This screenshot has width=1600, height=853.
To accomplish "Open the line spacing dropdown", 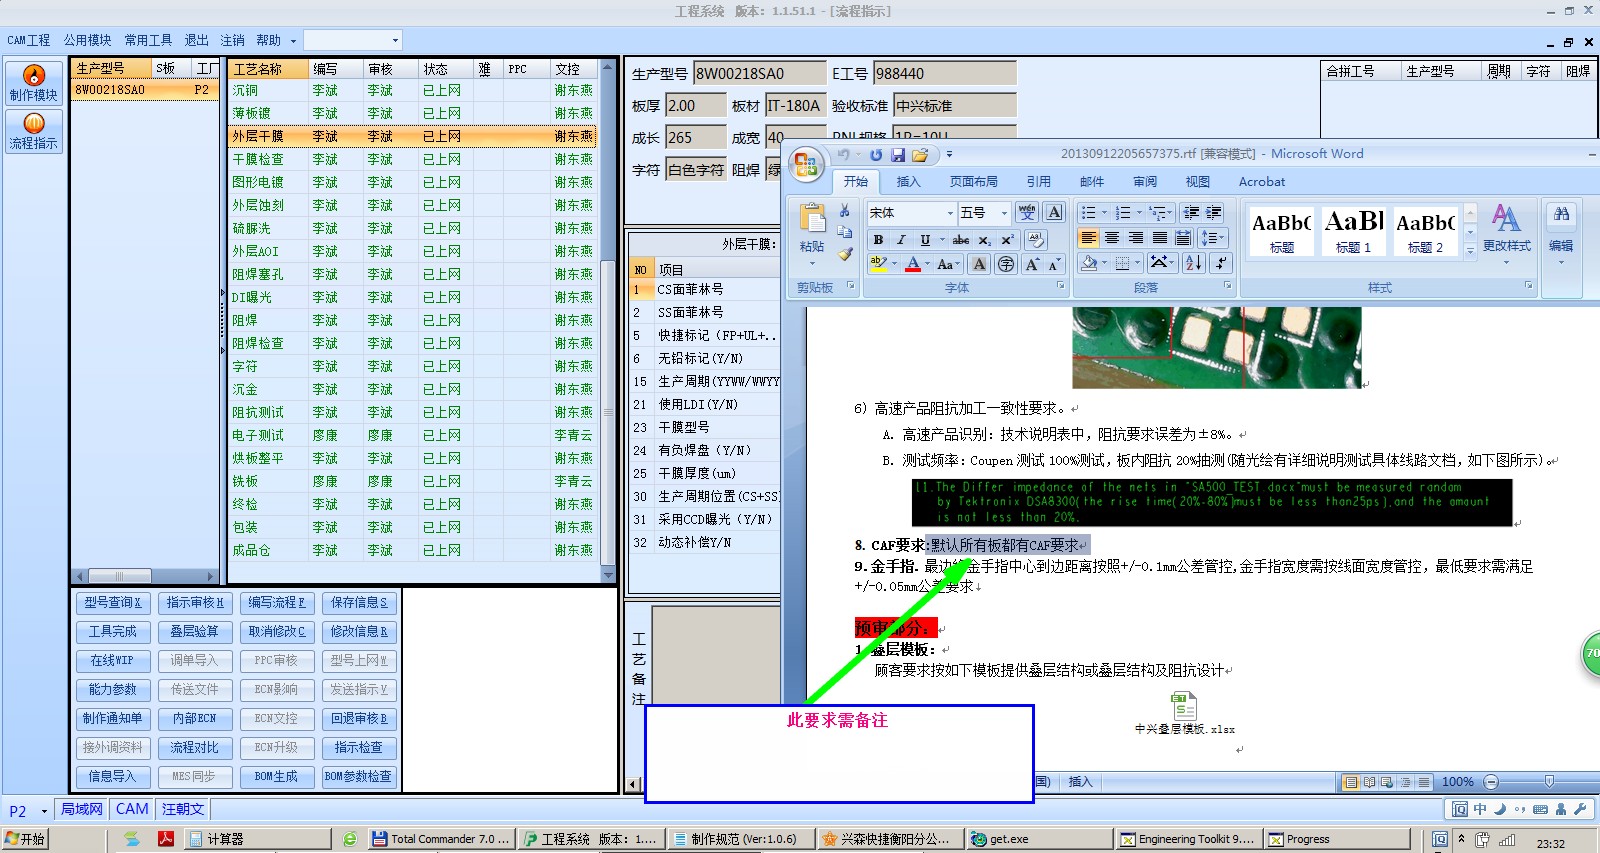I will pyautogui.click(x=1212, y=238).
